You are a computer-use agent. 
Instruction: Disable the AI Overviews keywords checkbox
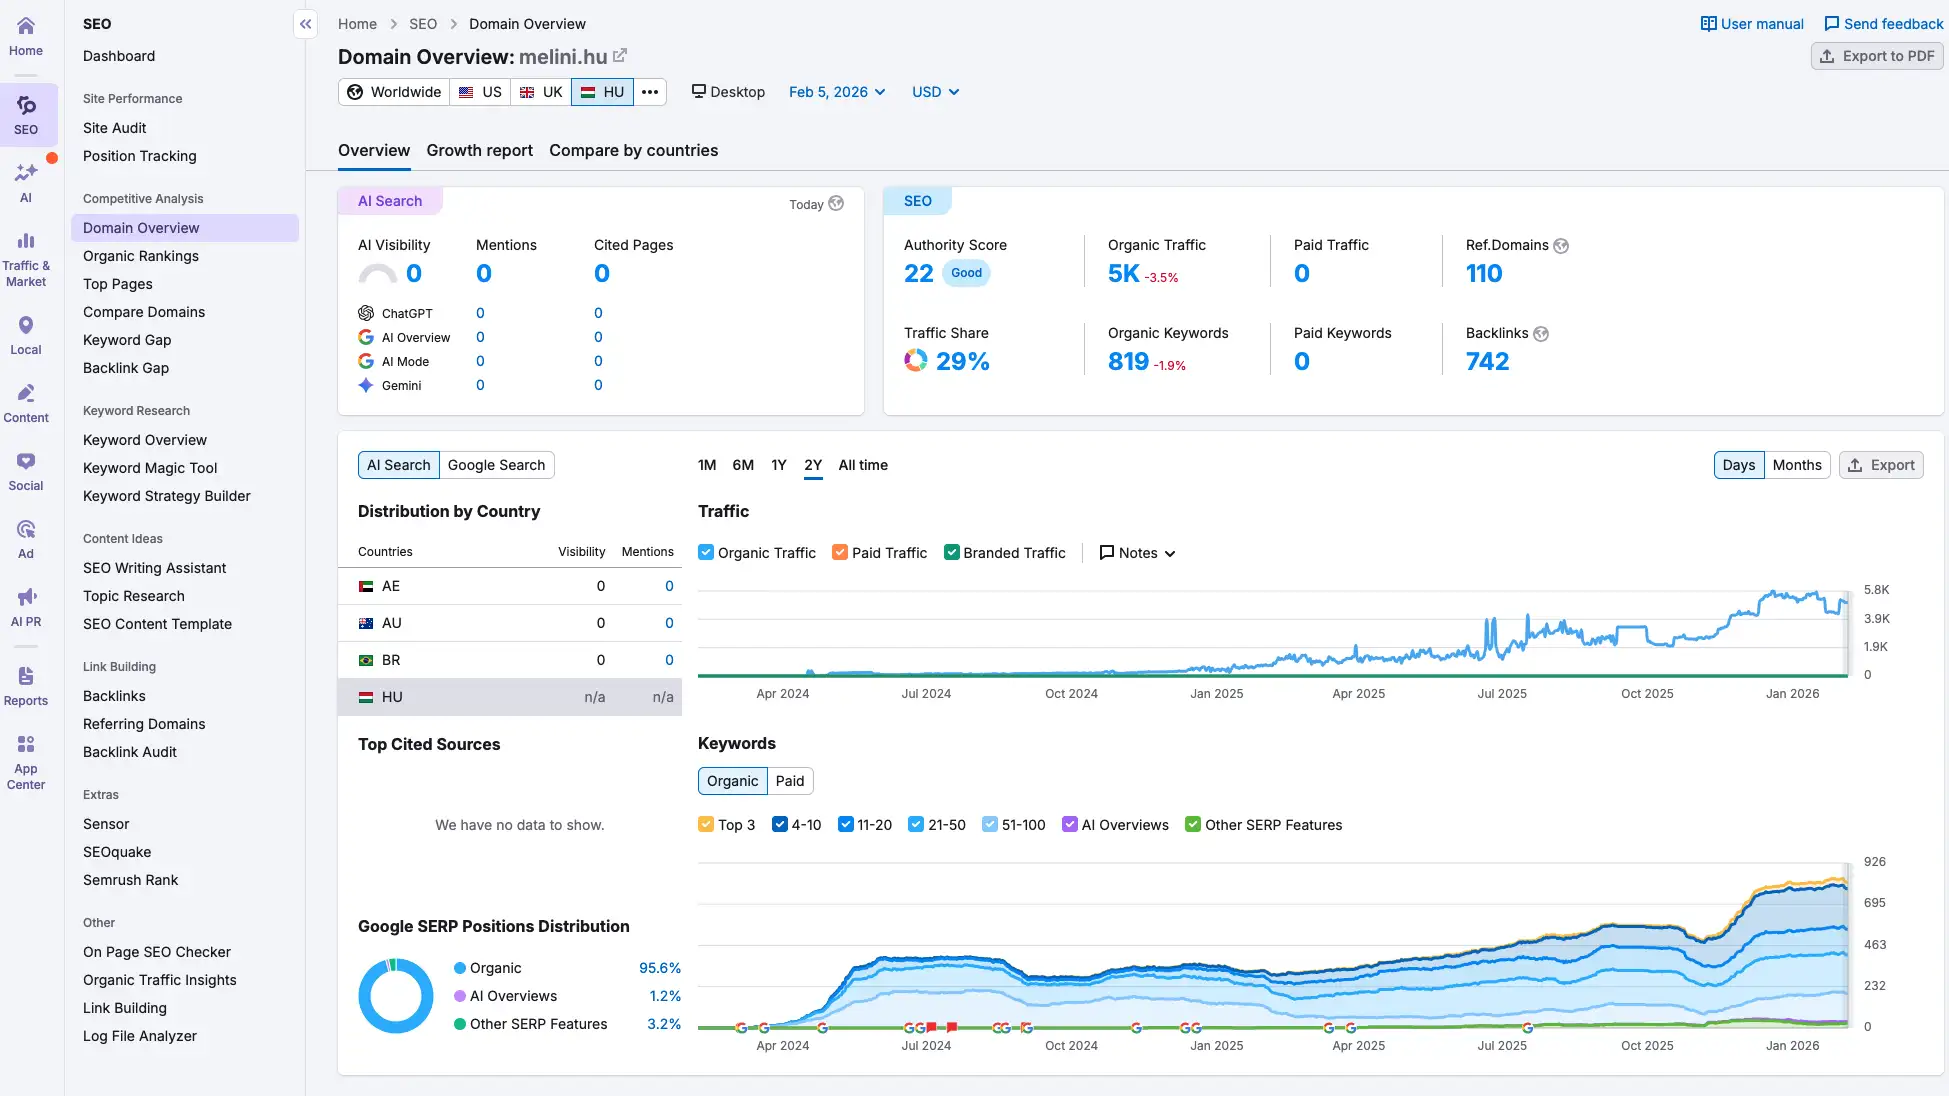tap(1070, 825)
